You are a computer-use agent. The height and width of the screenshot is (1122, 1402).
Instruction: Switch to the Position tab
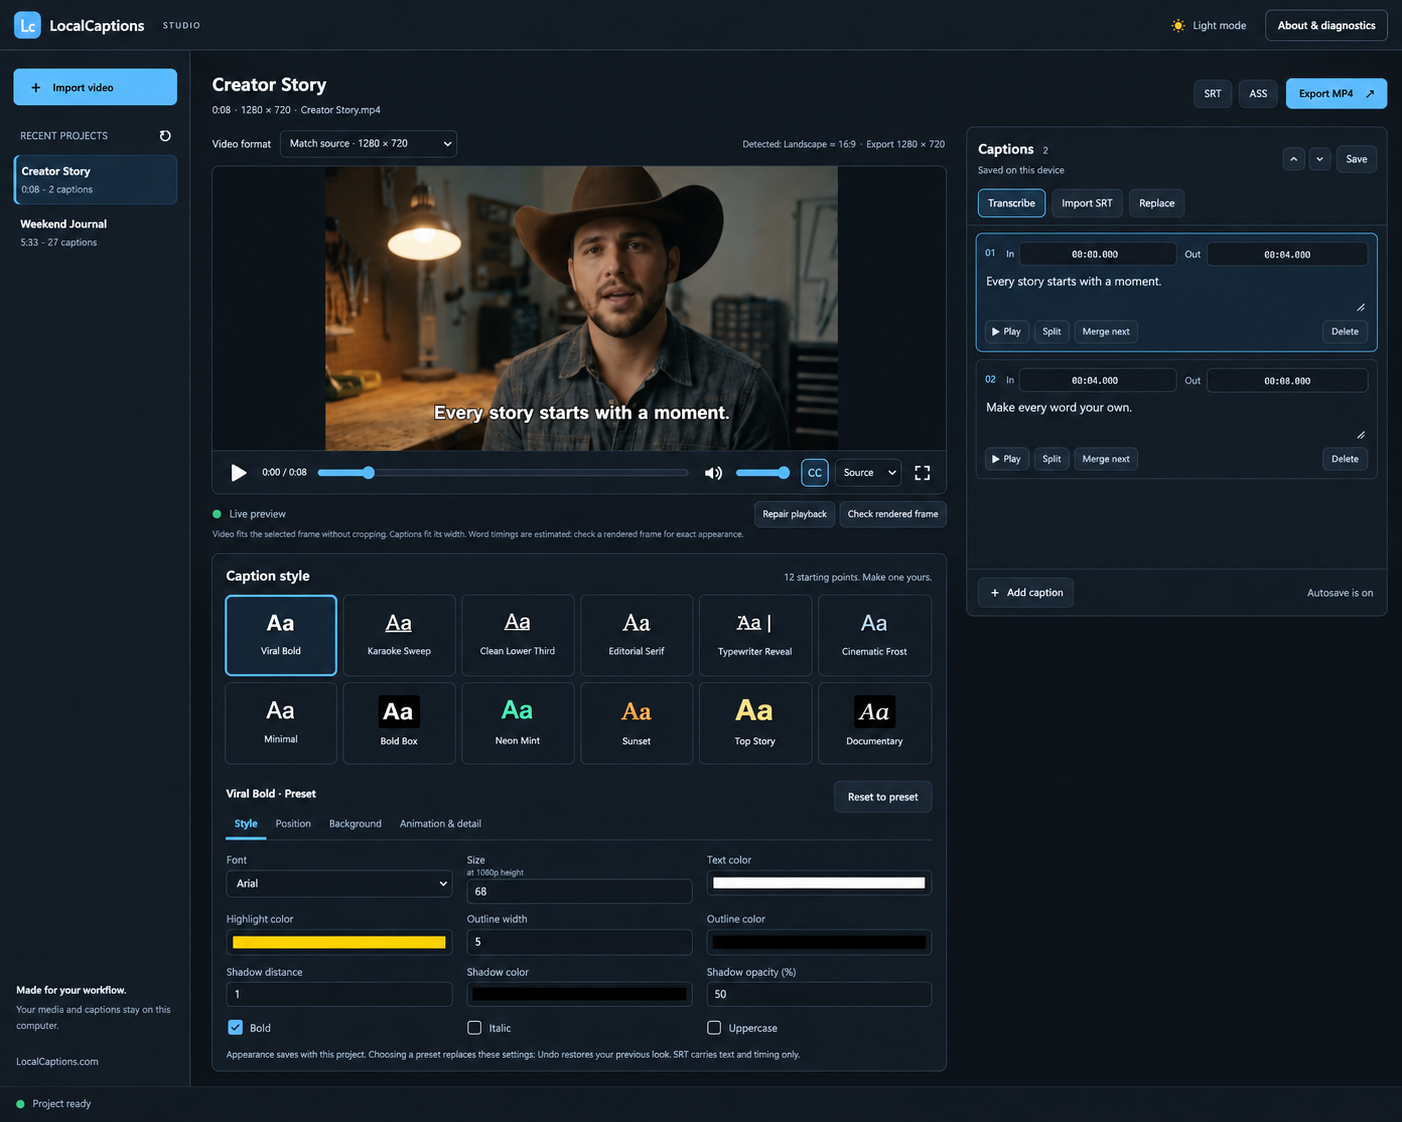[293, 824]
